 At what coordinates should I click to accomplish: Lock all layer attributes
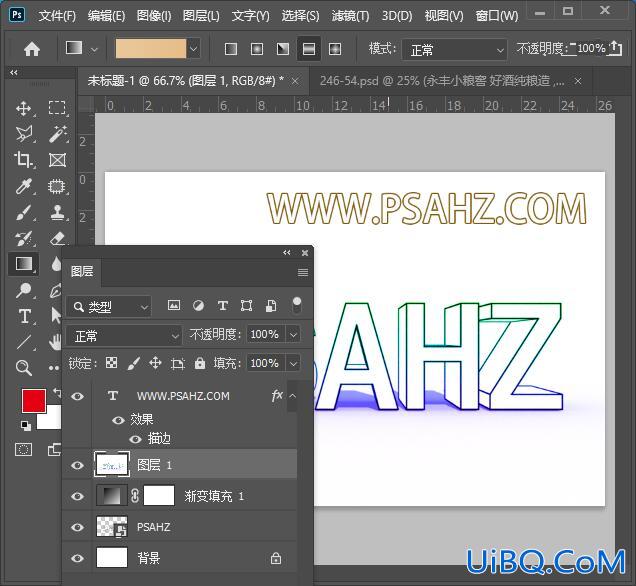pos(200,363)
